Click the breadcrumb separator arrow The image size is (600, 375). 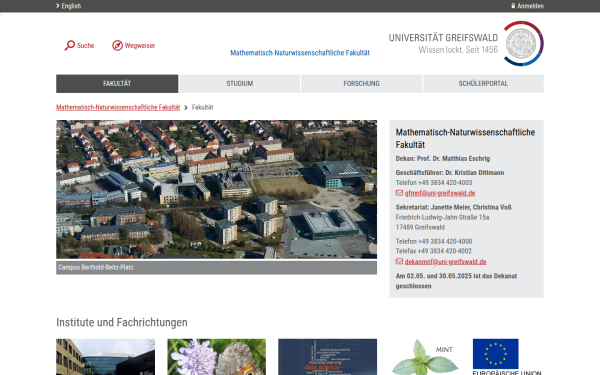pos(186,108)
